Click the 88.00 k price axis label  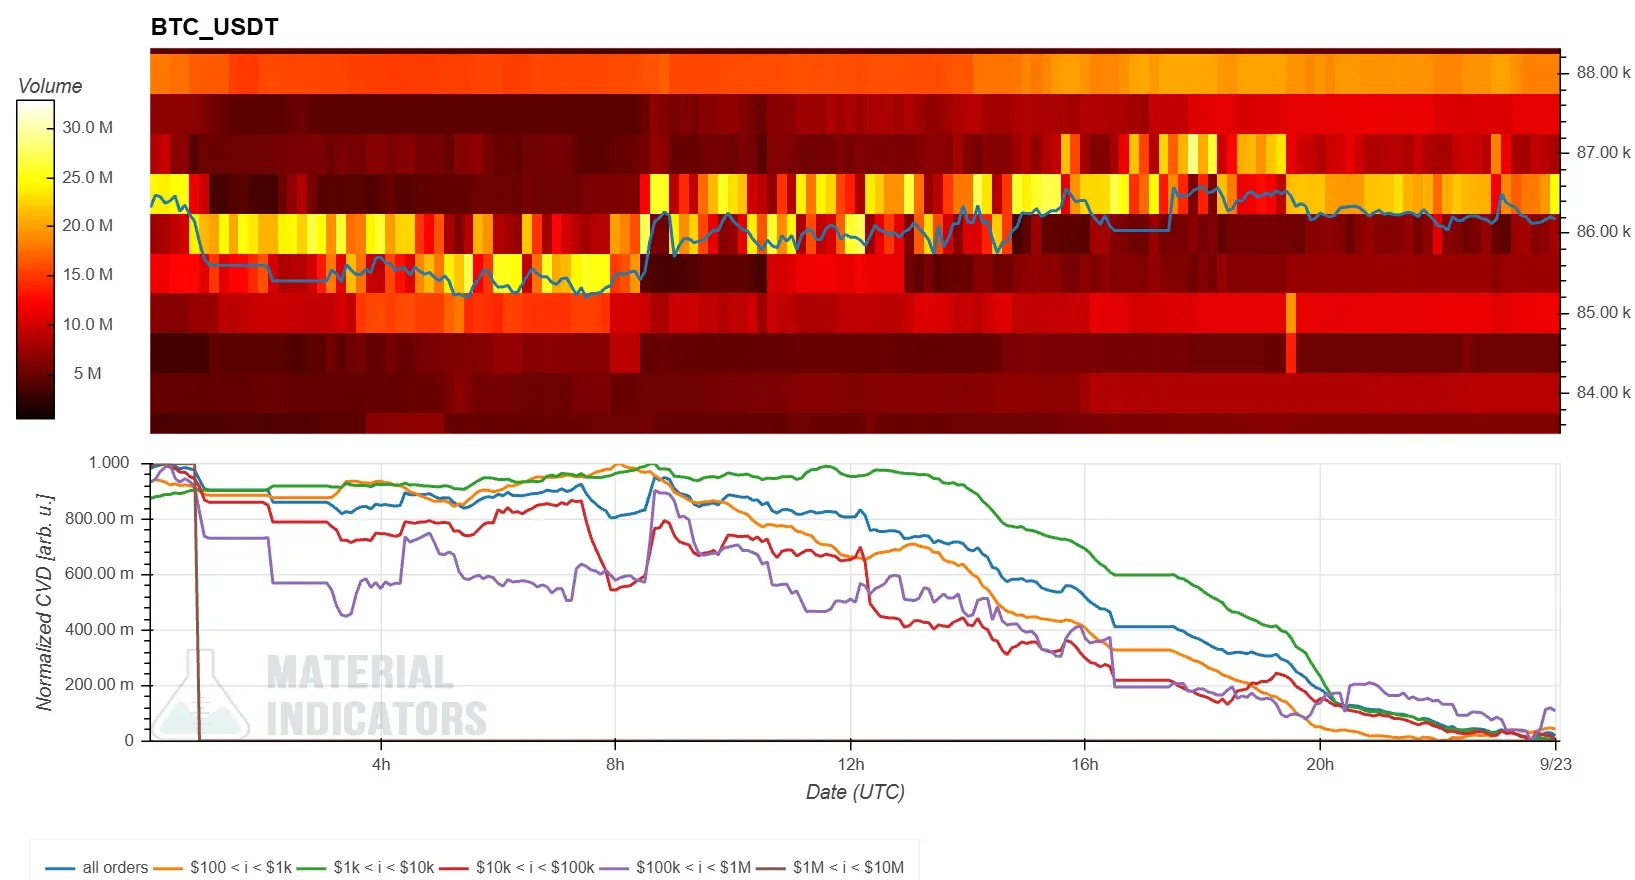point(1603,72)
